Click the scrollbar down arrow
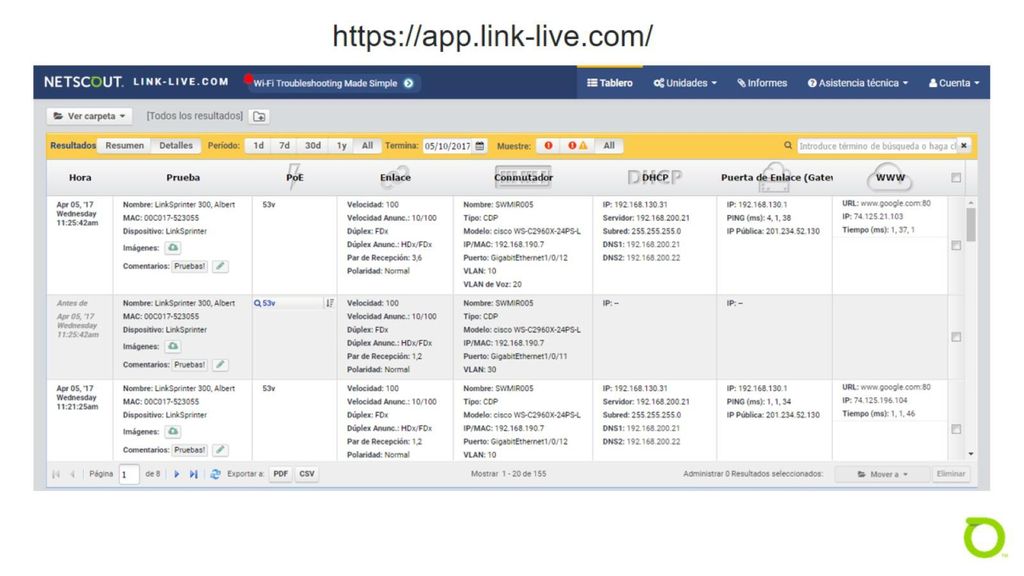The height and width of the screenshot is (576, 1024). point(971,454)
